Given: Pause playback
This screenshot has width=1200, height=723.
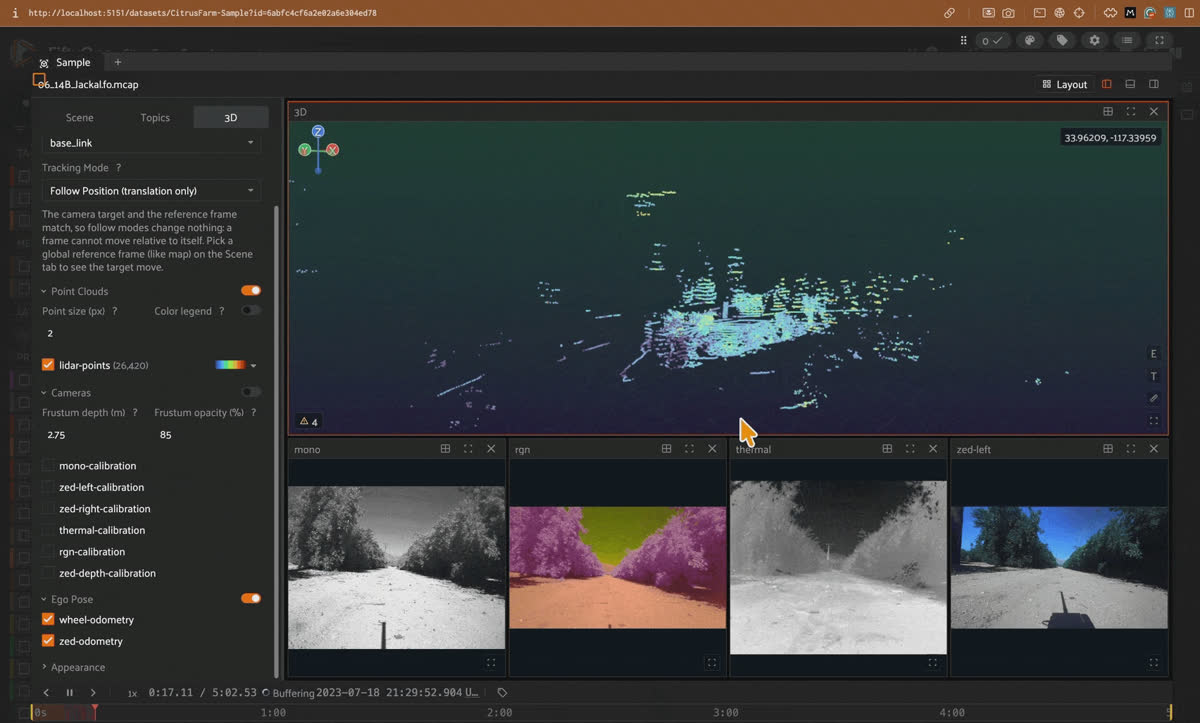Looking at the screenshot, I should click(x=70, y=692).
